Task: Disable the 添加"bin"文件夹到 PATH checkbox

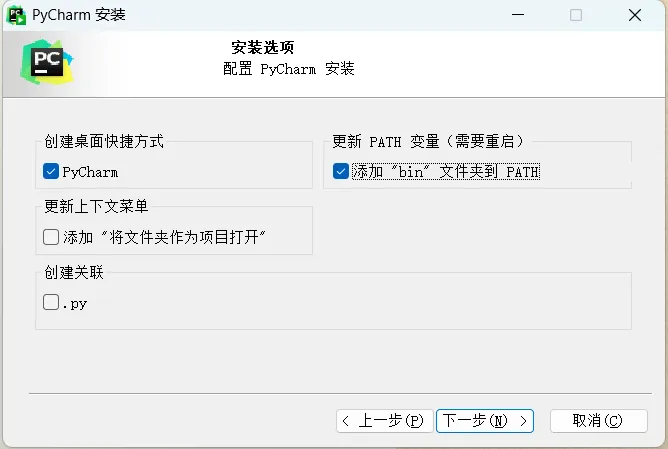Action: tap(341, 171)
